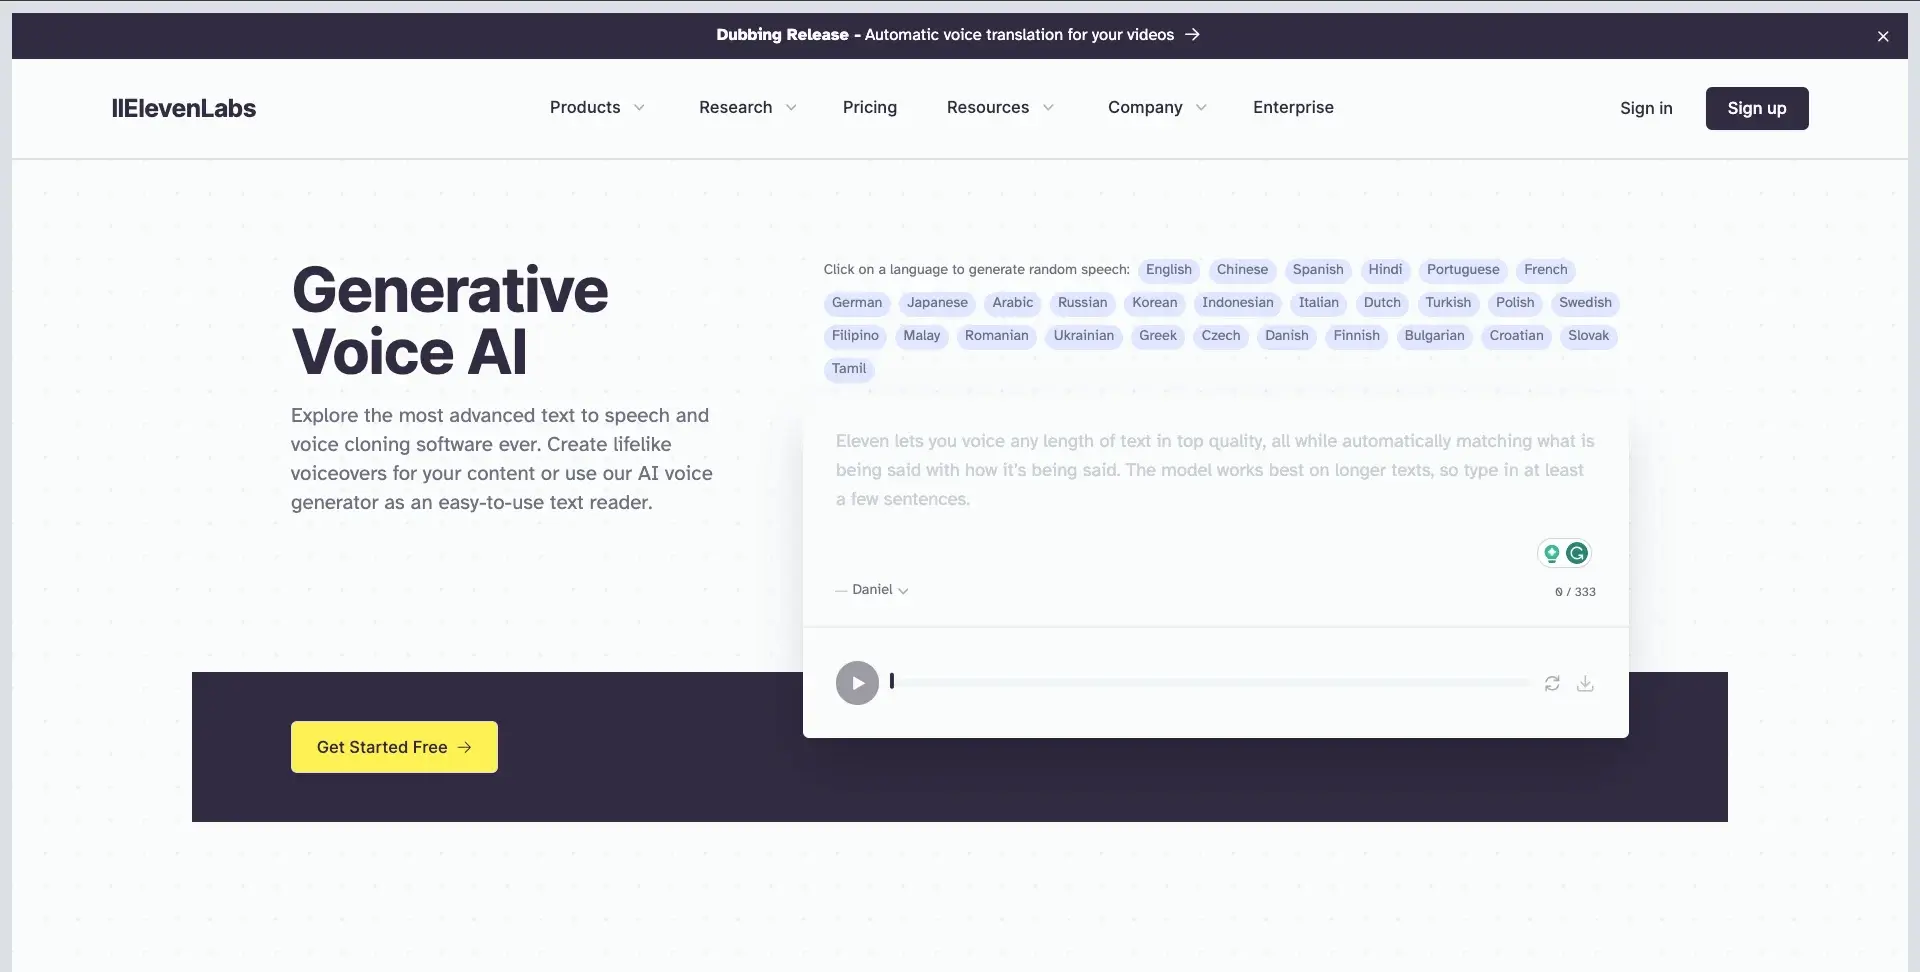This screenshot has height=972, width=1920.
Task: Select the Indonesian language chip
Action: coord(1238,303)
